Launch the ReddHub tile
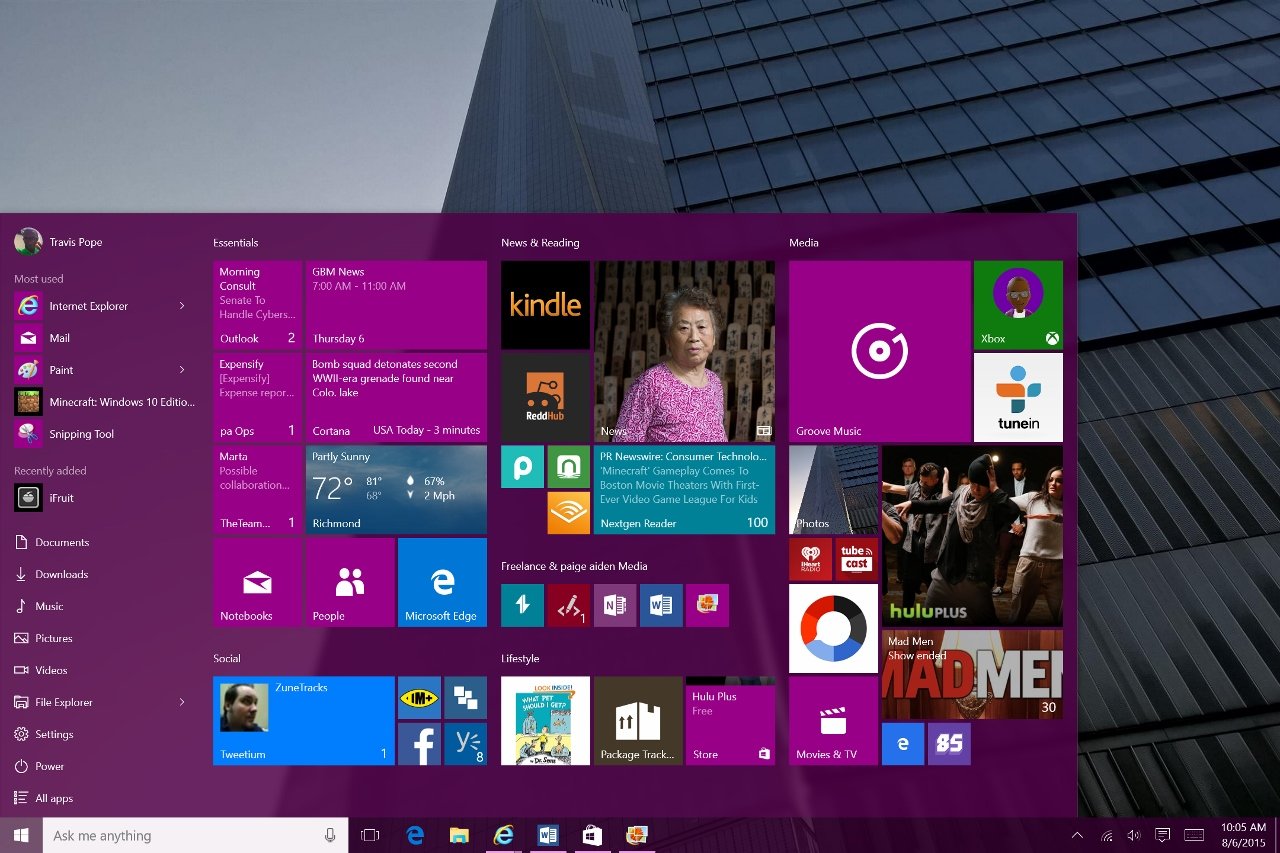Viewport: 1280px width, 853px height. pos(545,397)
